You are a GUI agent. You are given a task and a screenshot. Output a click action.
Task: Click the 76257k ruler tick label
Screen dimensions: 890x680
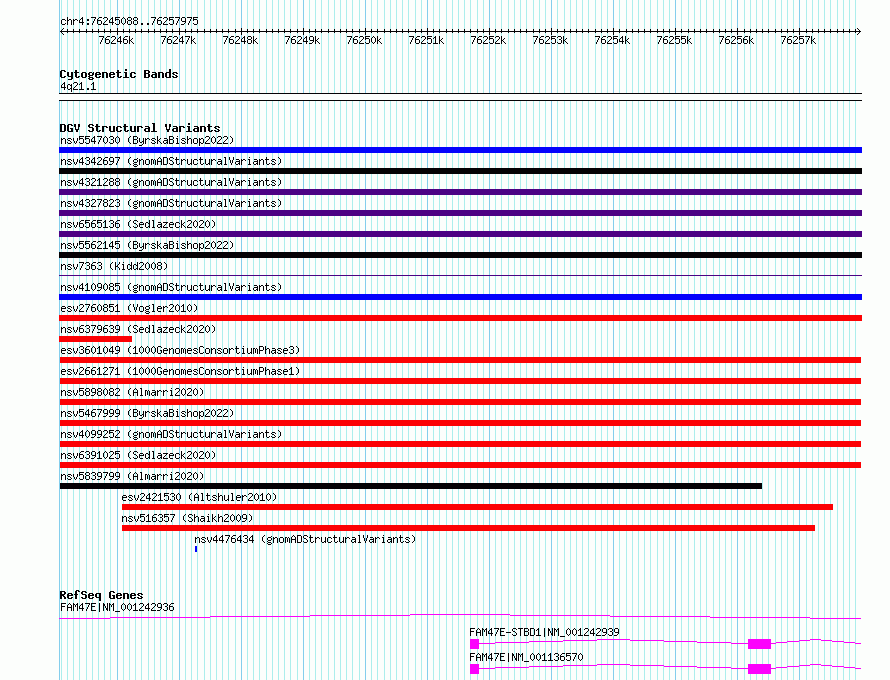[798, 40]
